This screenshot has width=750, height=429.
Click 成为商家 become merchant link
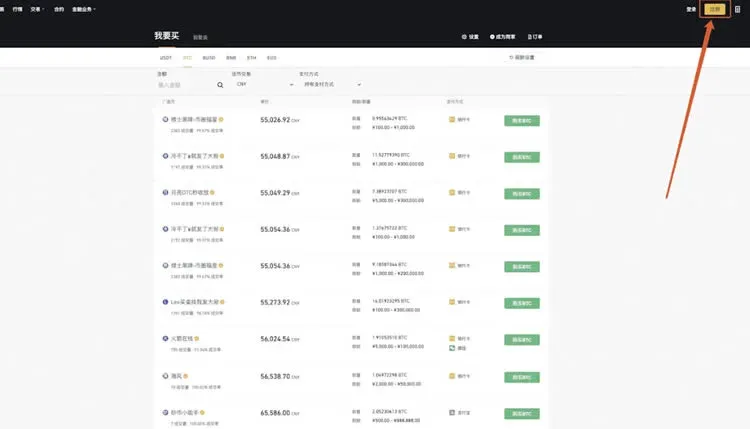pyautogui.click(x=502, y=37)
